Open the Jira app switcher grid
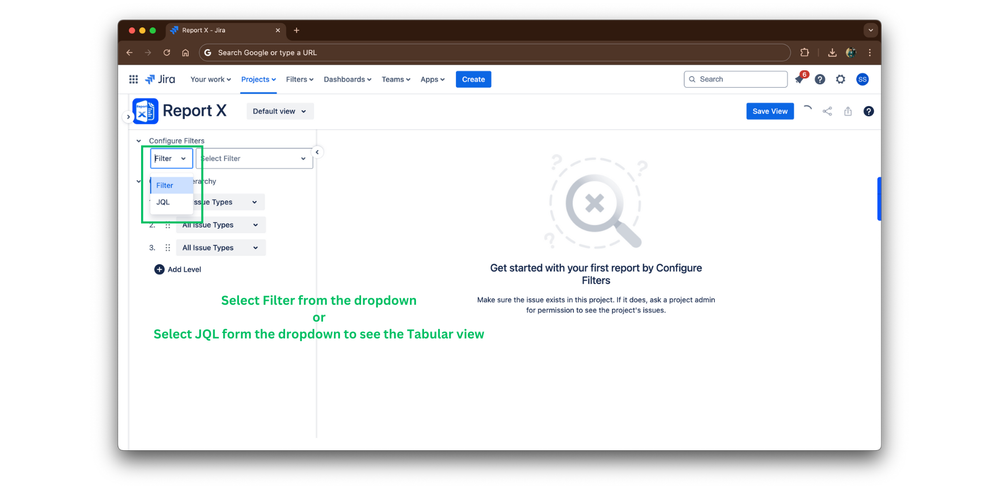The image size is (999, 489). tap(133, 80)
